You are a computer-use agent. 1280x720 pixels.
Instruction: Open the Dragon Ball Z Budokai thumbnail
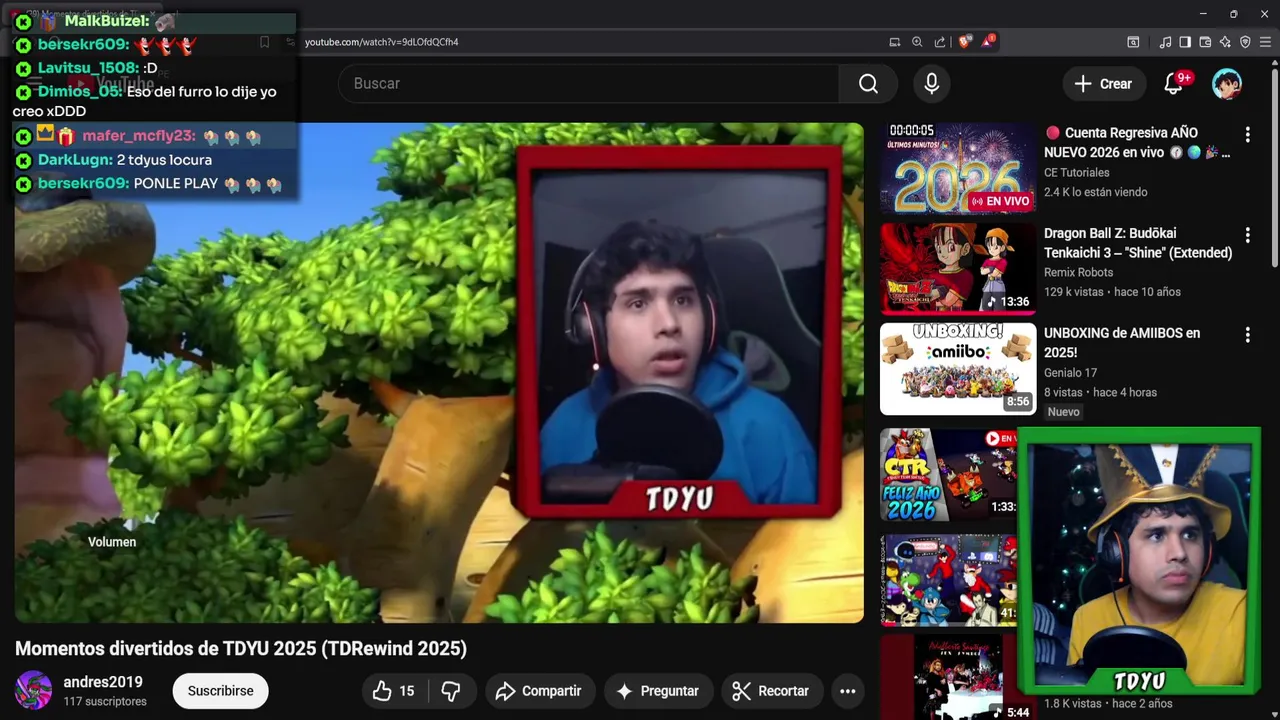tap(958, 268)
